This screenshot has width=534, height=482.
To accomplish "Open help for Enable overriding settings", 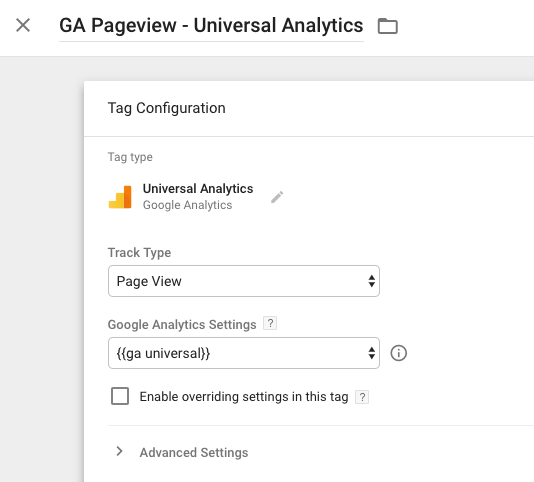I will click(362, 397).
